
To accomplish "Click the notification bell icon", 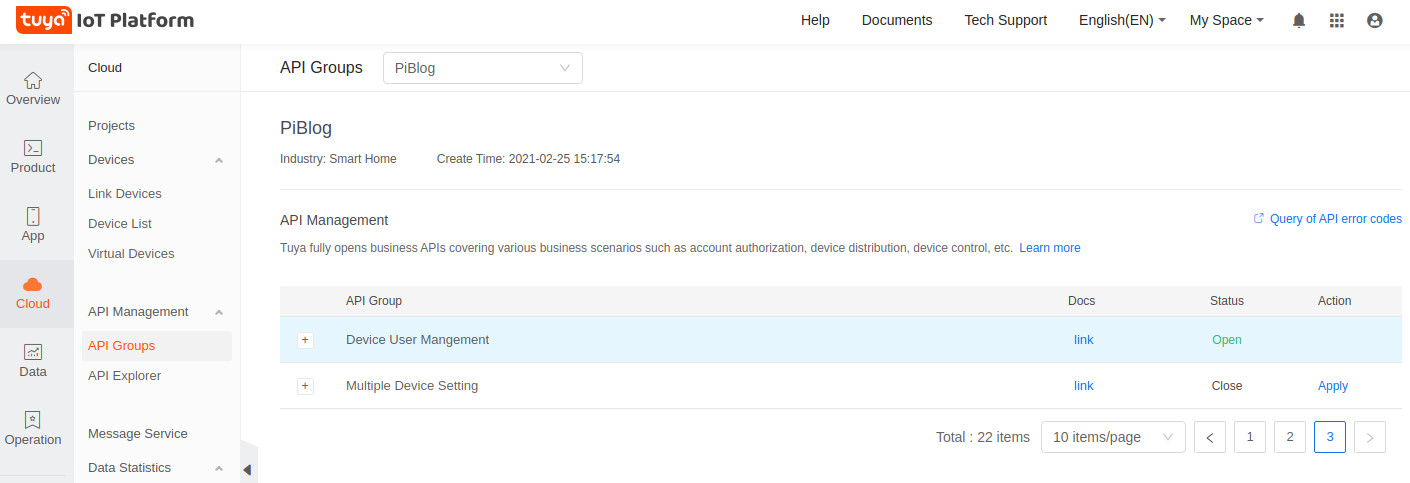I will pyautogui.click(x=1299, y=20).
